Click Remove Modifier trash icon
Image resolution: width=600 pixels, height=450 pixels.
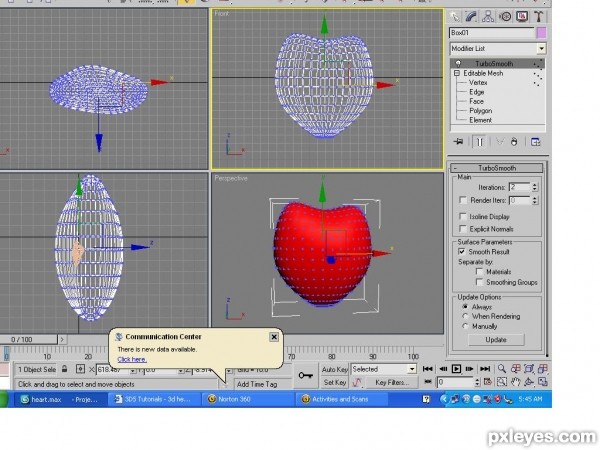514,142
